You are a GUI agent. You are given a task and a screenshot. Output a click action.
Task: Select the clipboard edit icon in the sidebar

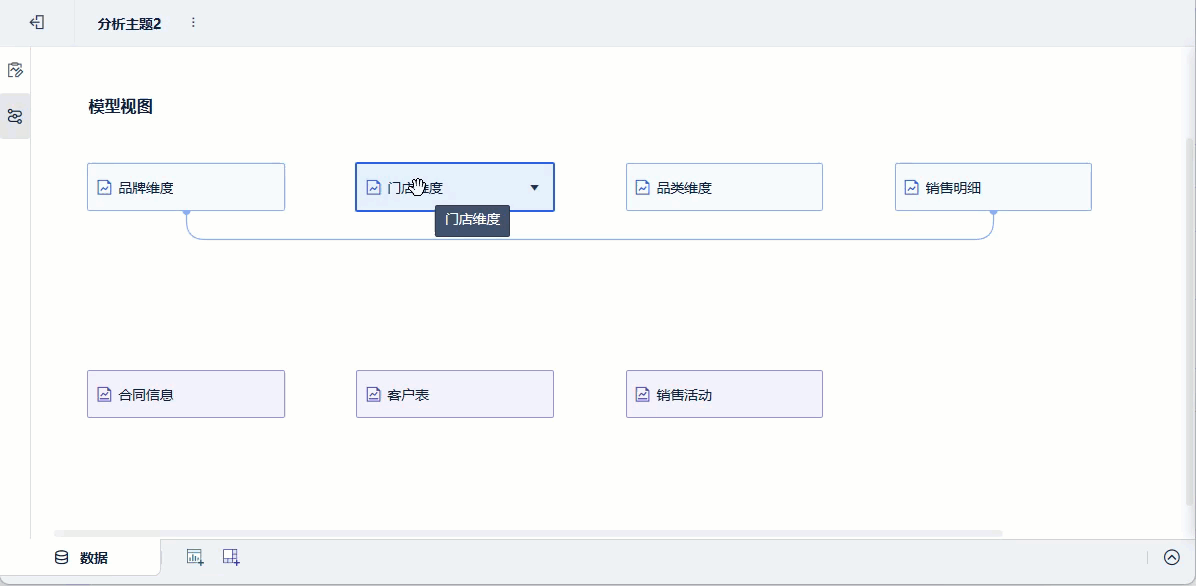pos(14,69)
